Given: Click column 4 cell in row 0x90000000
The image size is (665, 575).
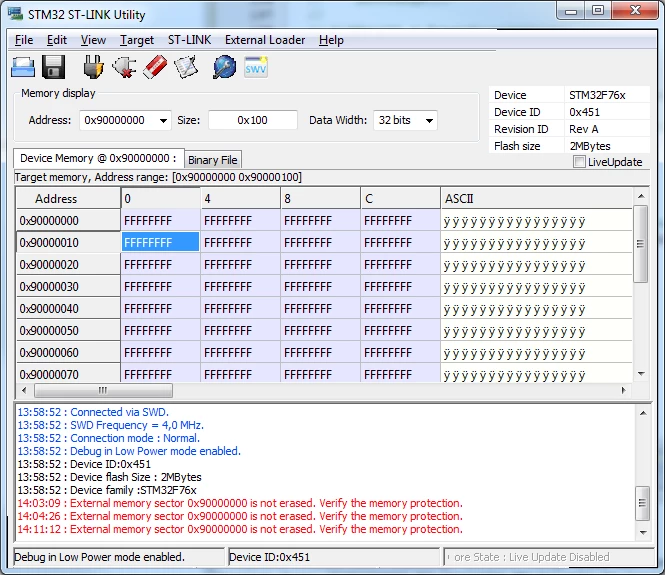Looking at the screenshot, I should tap(240, 221).
